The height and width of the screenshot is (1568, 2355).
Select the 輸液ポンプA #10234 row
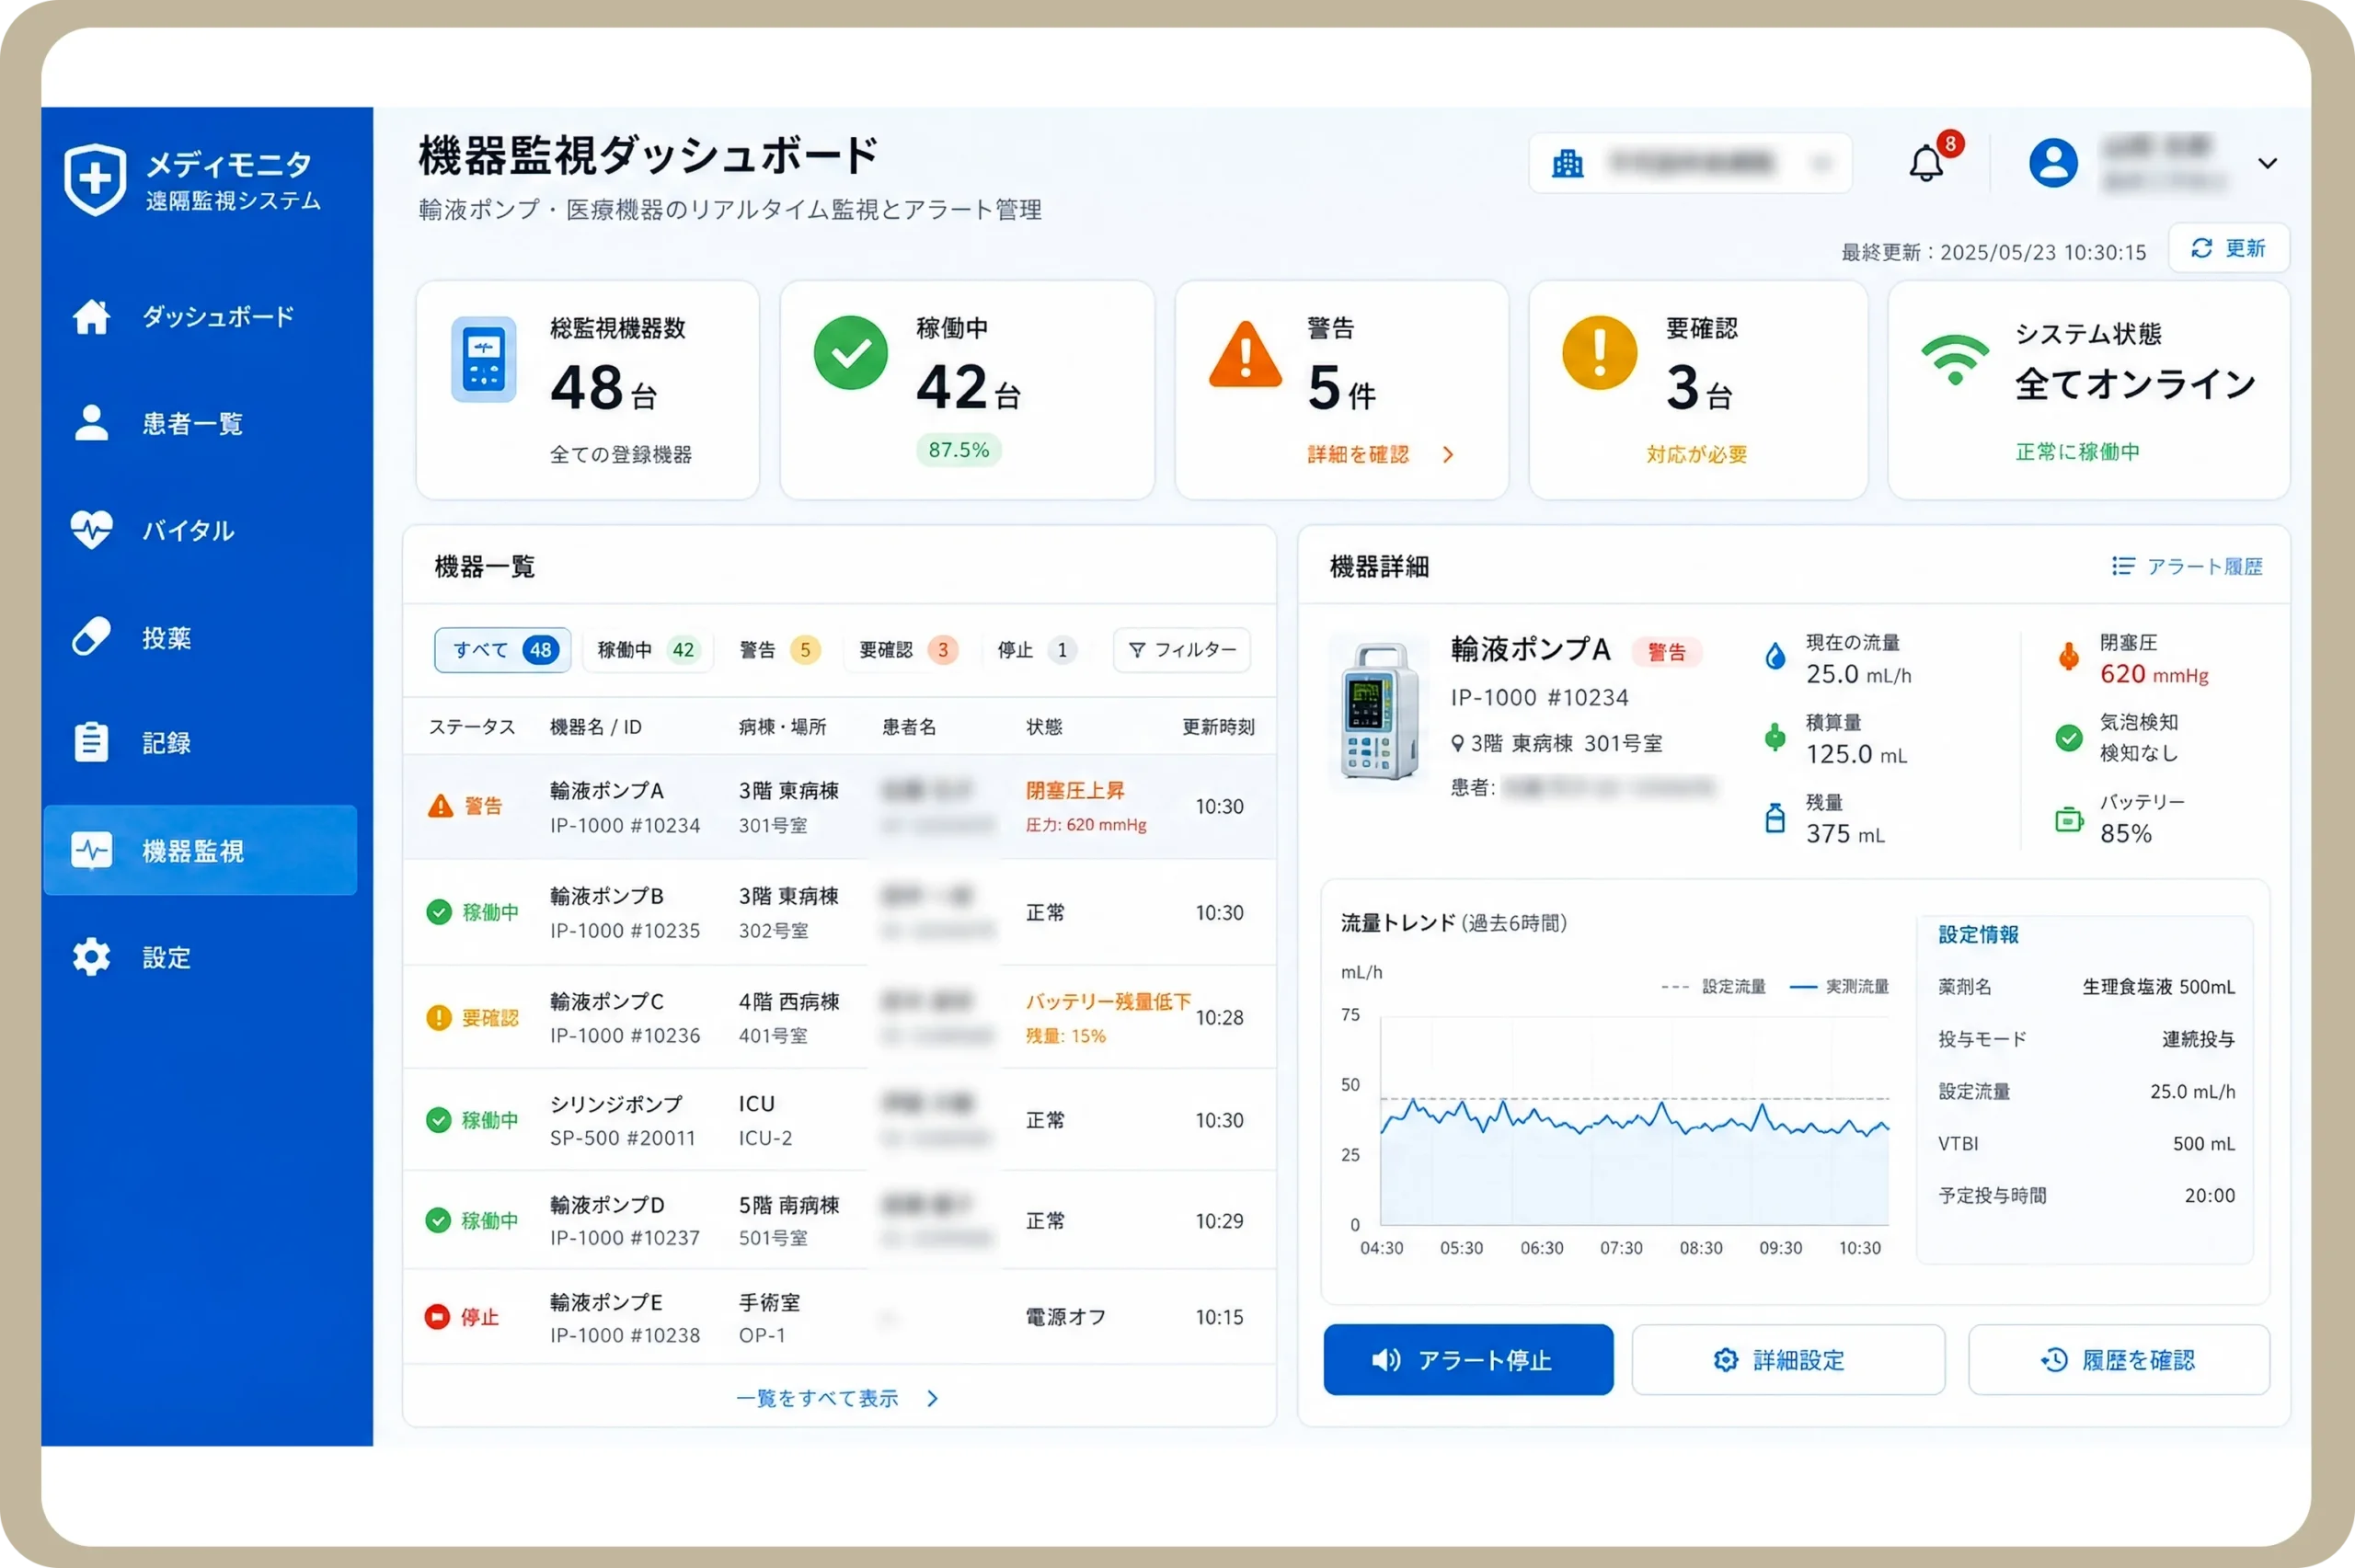click(x=839, y=807)
